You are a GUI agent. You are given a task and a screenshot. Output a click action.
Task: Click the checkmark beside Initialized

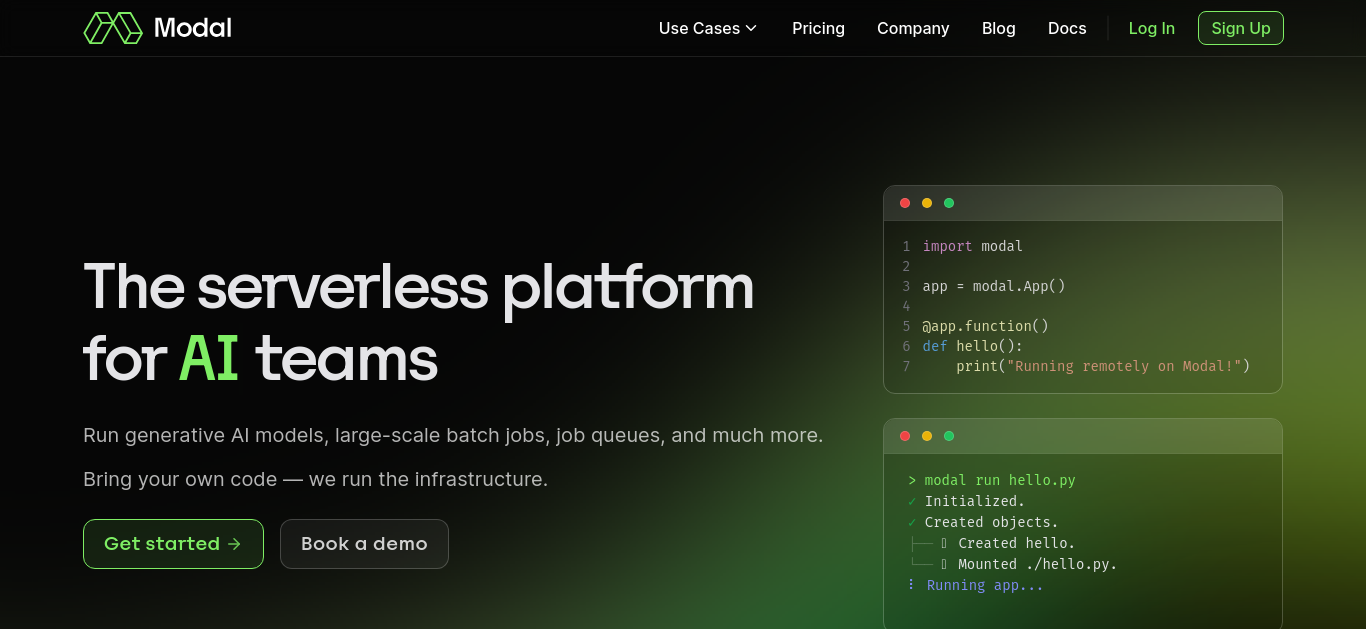pyautogui.click(x=912, y=501)
